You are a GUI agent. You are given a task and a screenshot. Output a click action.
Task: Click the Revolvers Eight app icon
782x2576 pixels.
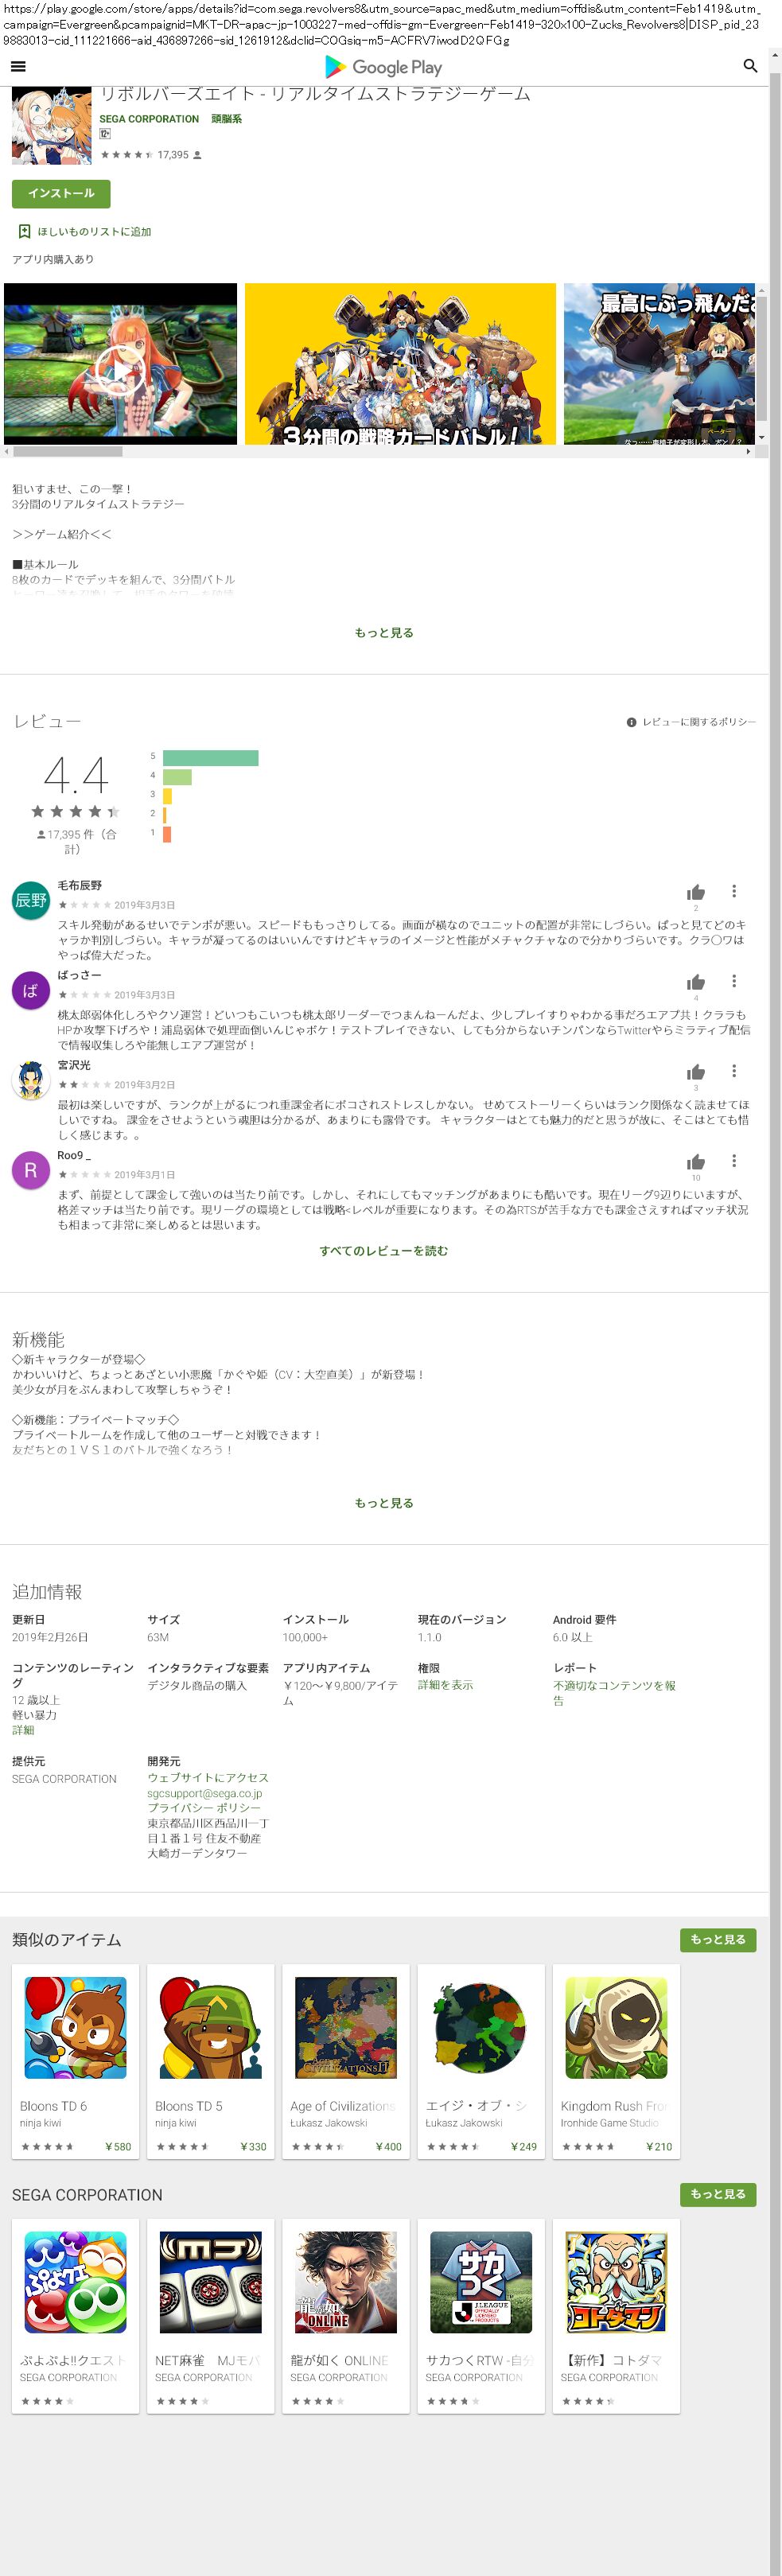(x=52, y=125)
